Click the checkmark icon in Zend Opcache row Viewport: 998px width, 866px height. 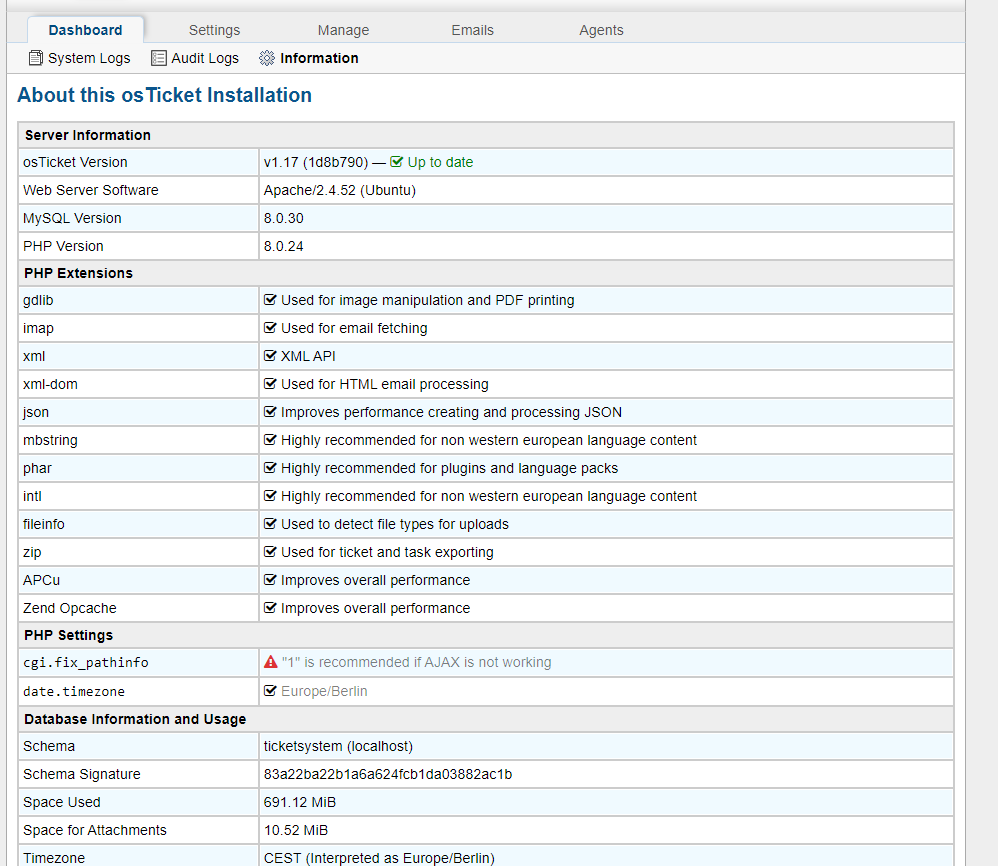270,608
